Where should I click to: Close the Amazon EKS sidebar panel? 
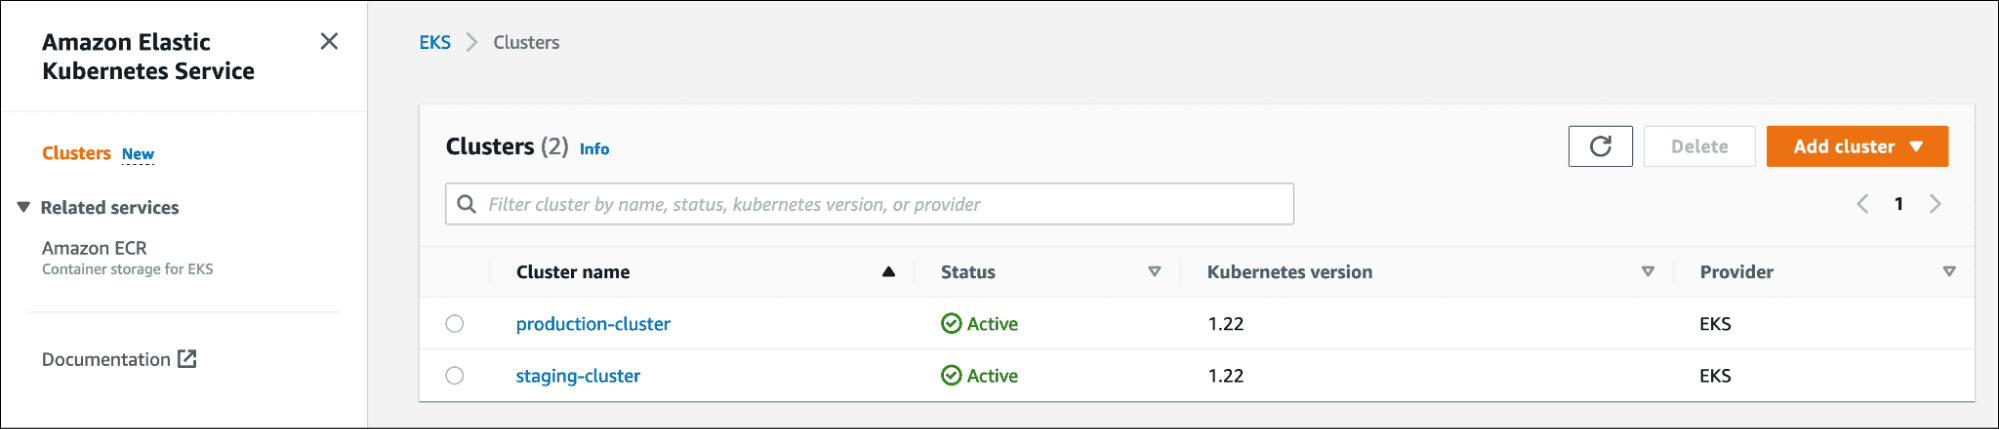(329, 41)
